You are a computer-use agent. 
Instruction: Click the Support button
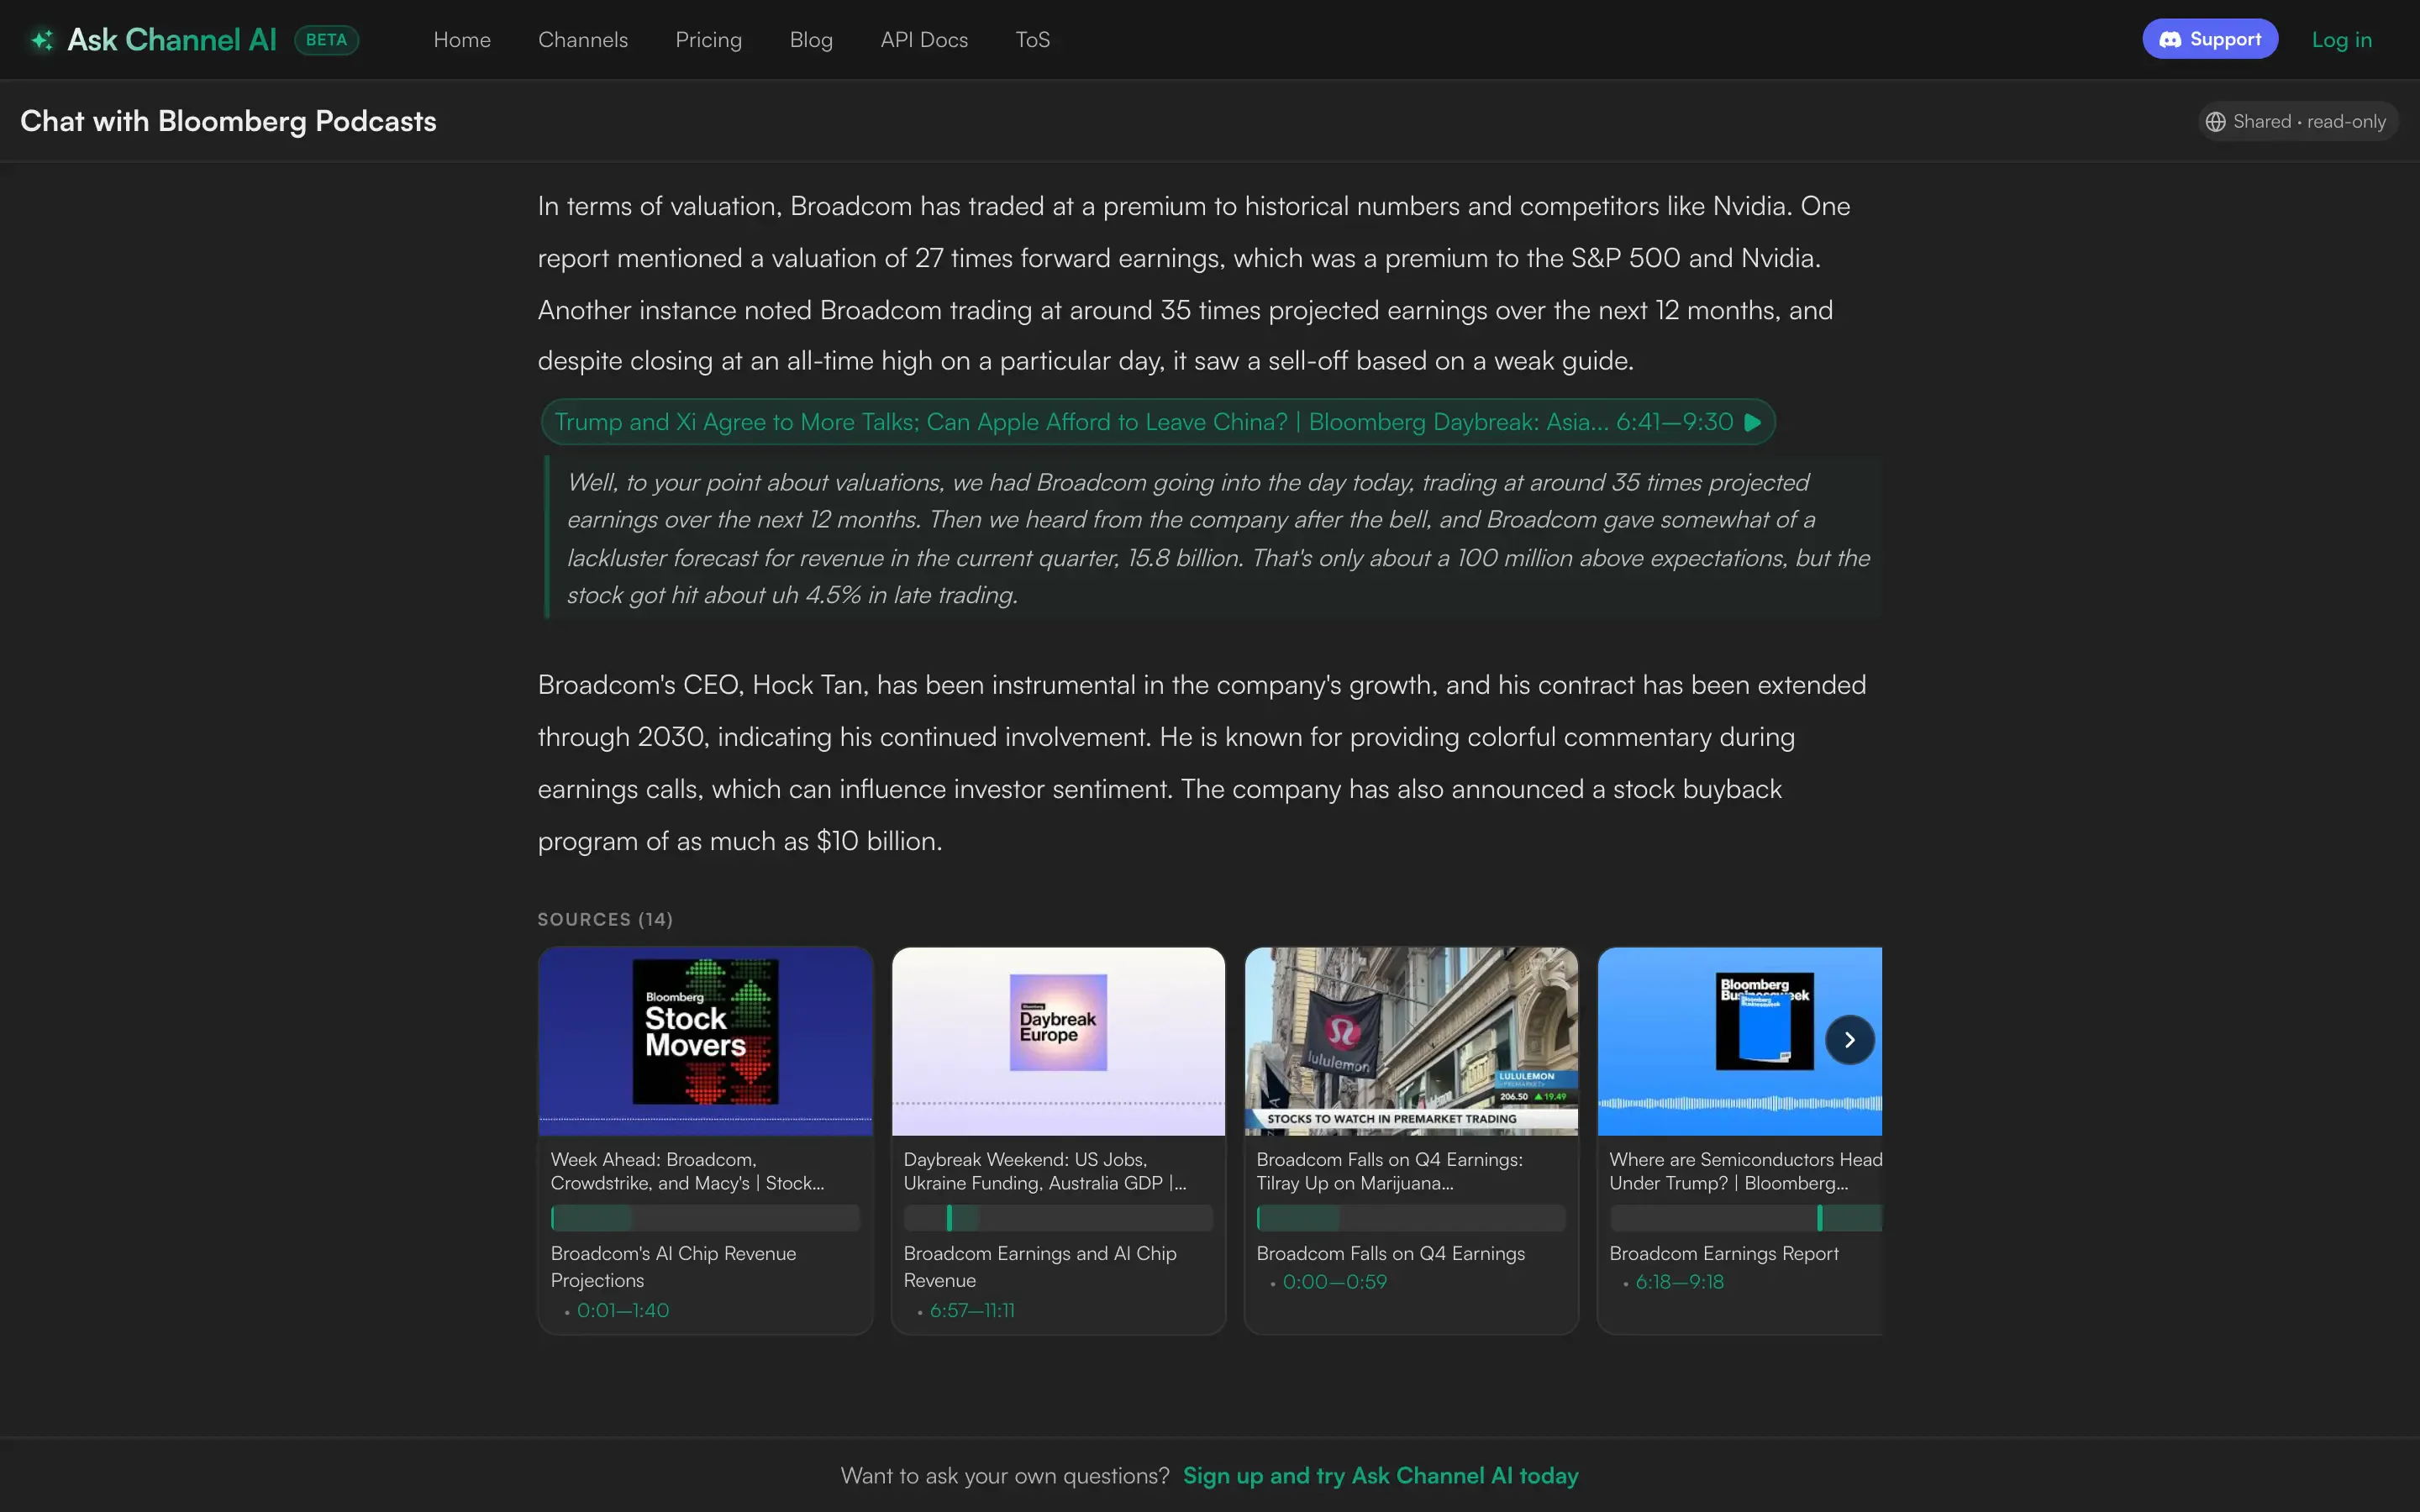tap(2210, 39)
